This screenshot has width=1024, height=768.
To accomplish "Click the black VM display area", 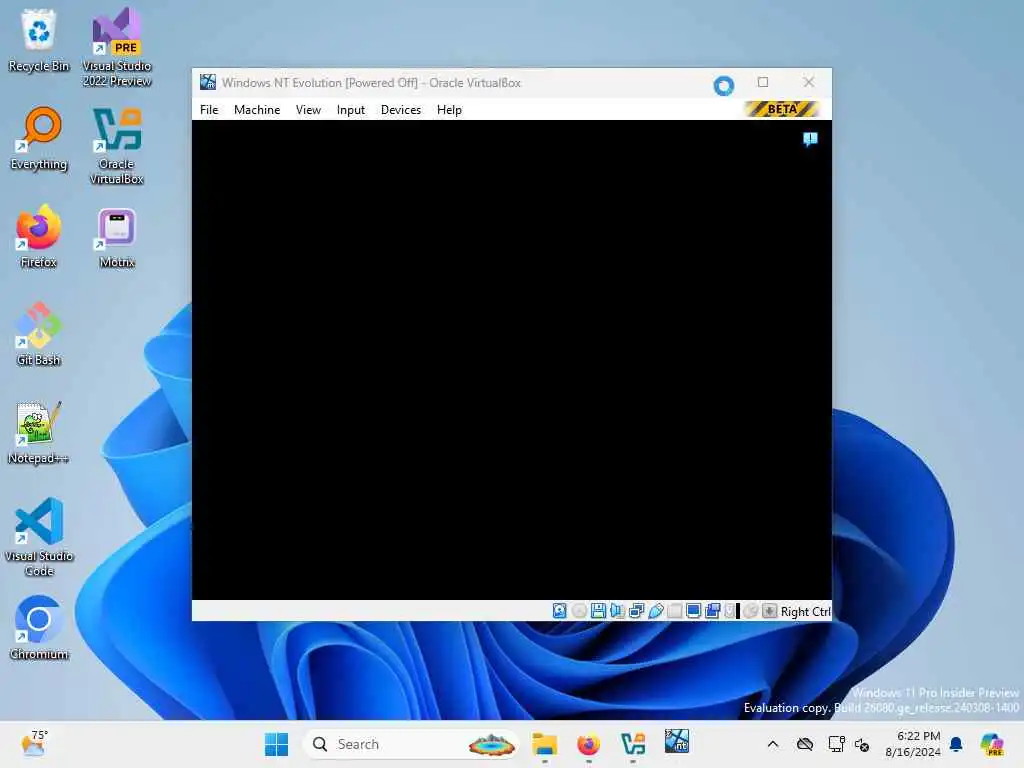I will (511, 360).
